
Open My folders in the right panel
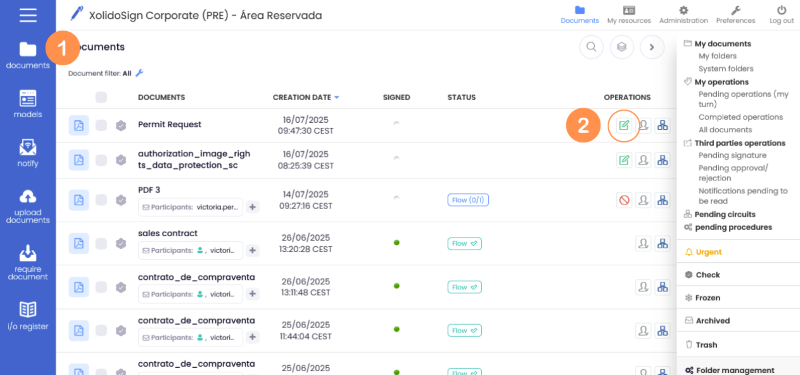click(x=717, y=56)
